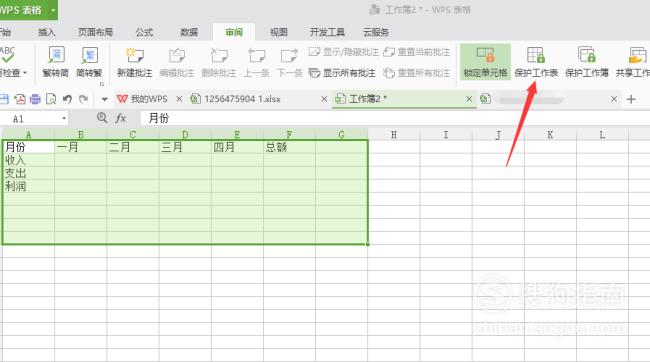Go to previous comment 上一条
Screen dimensions: 650x362
click(257, 62)
